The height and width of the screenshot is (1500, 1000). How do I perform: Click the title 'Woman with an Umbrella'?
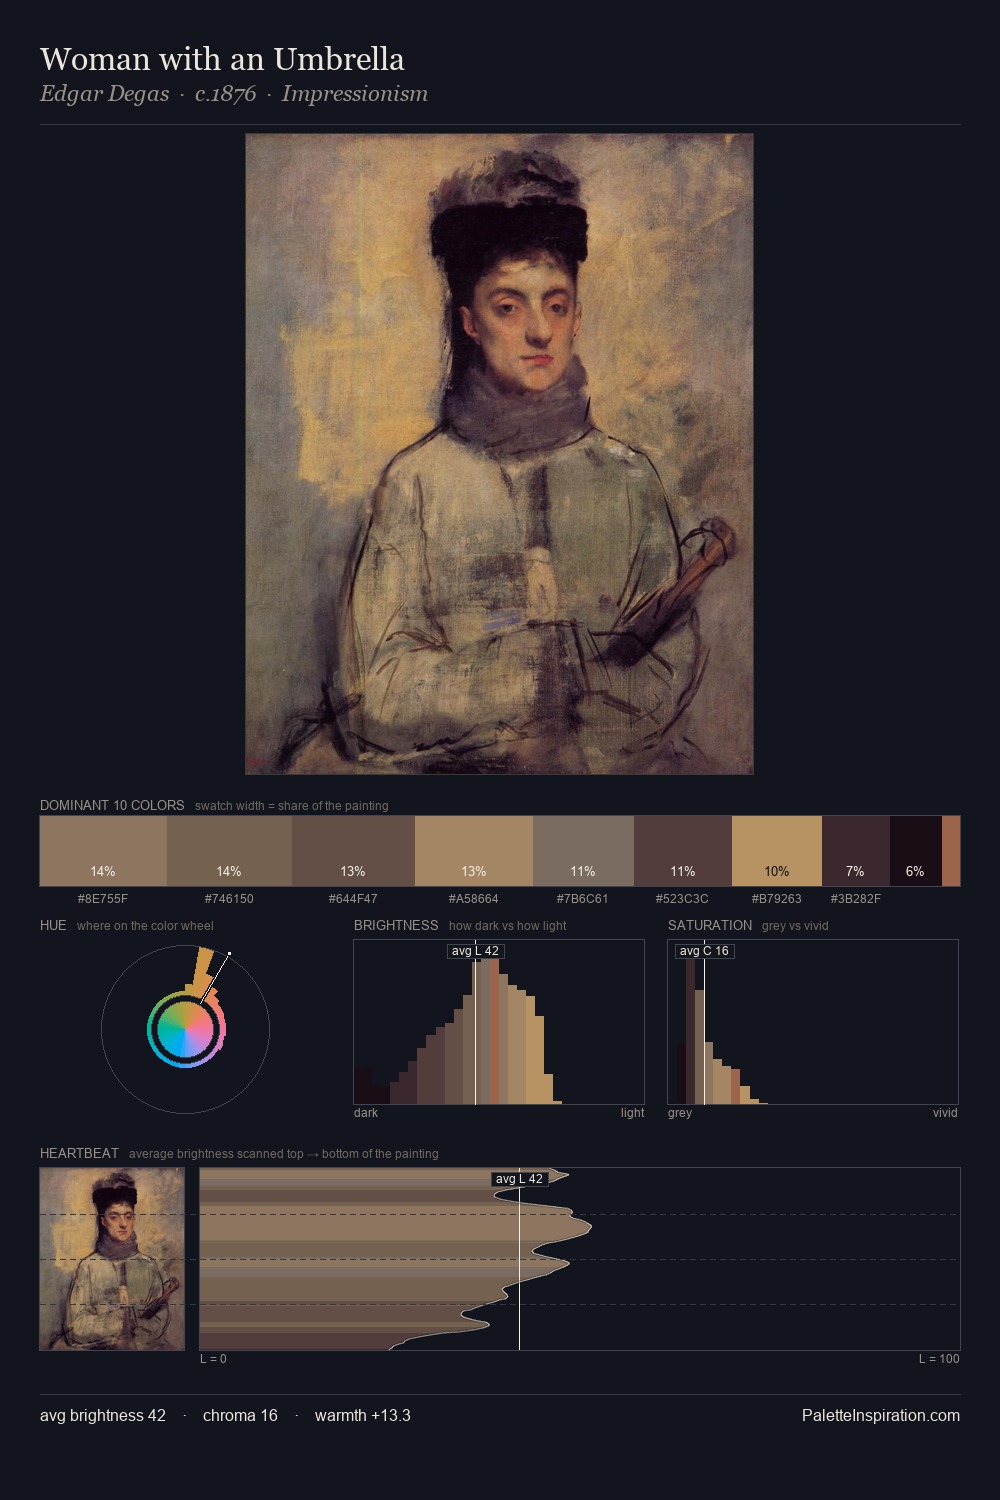coord(222,59)
